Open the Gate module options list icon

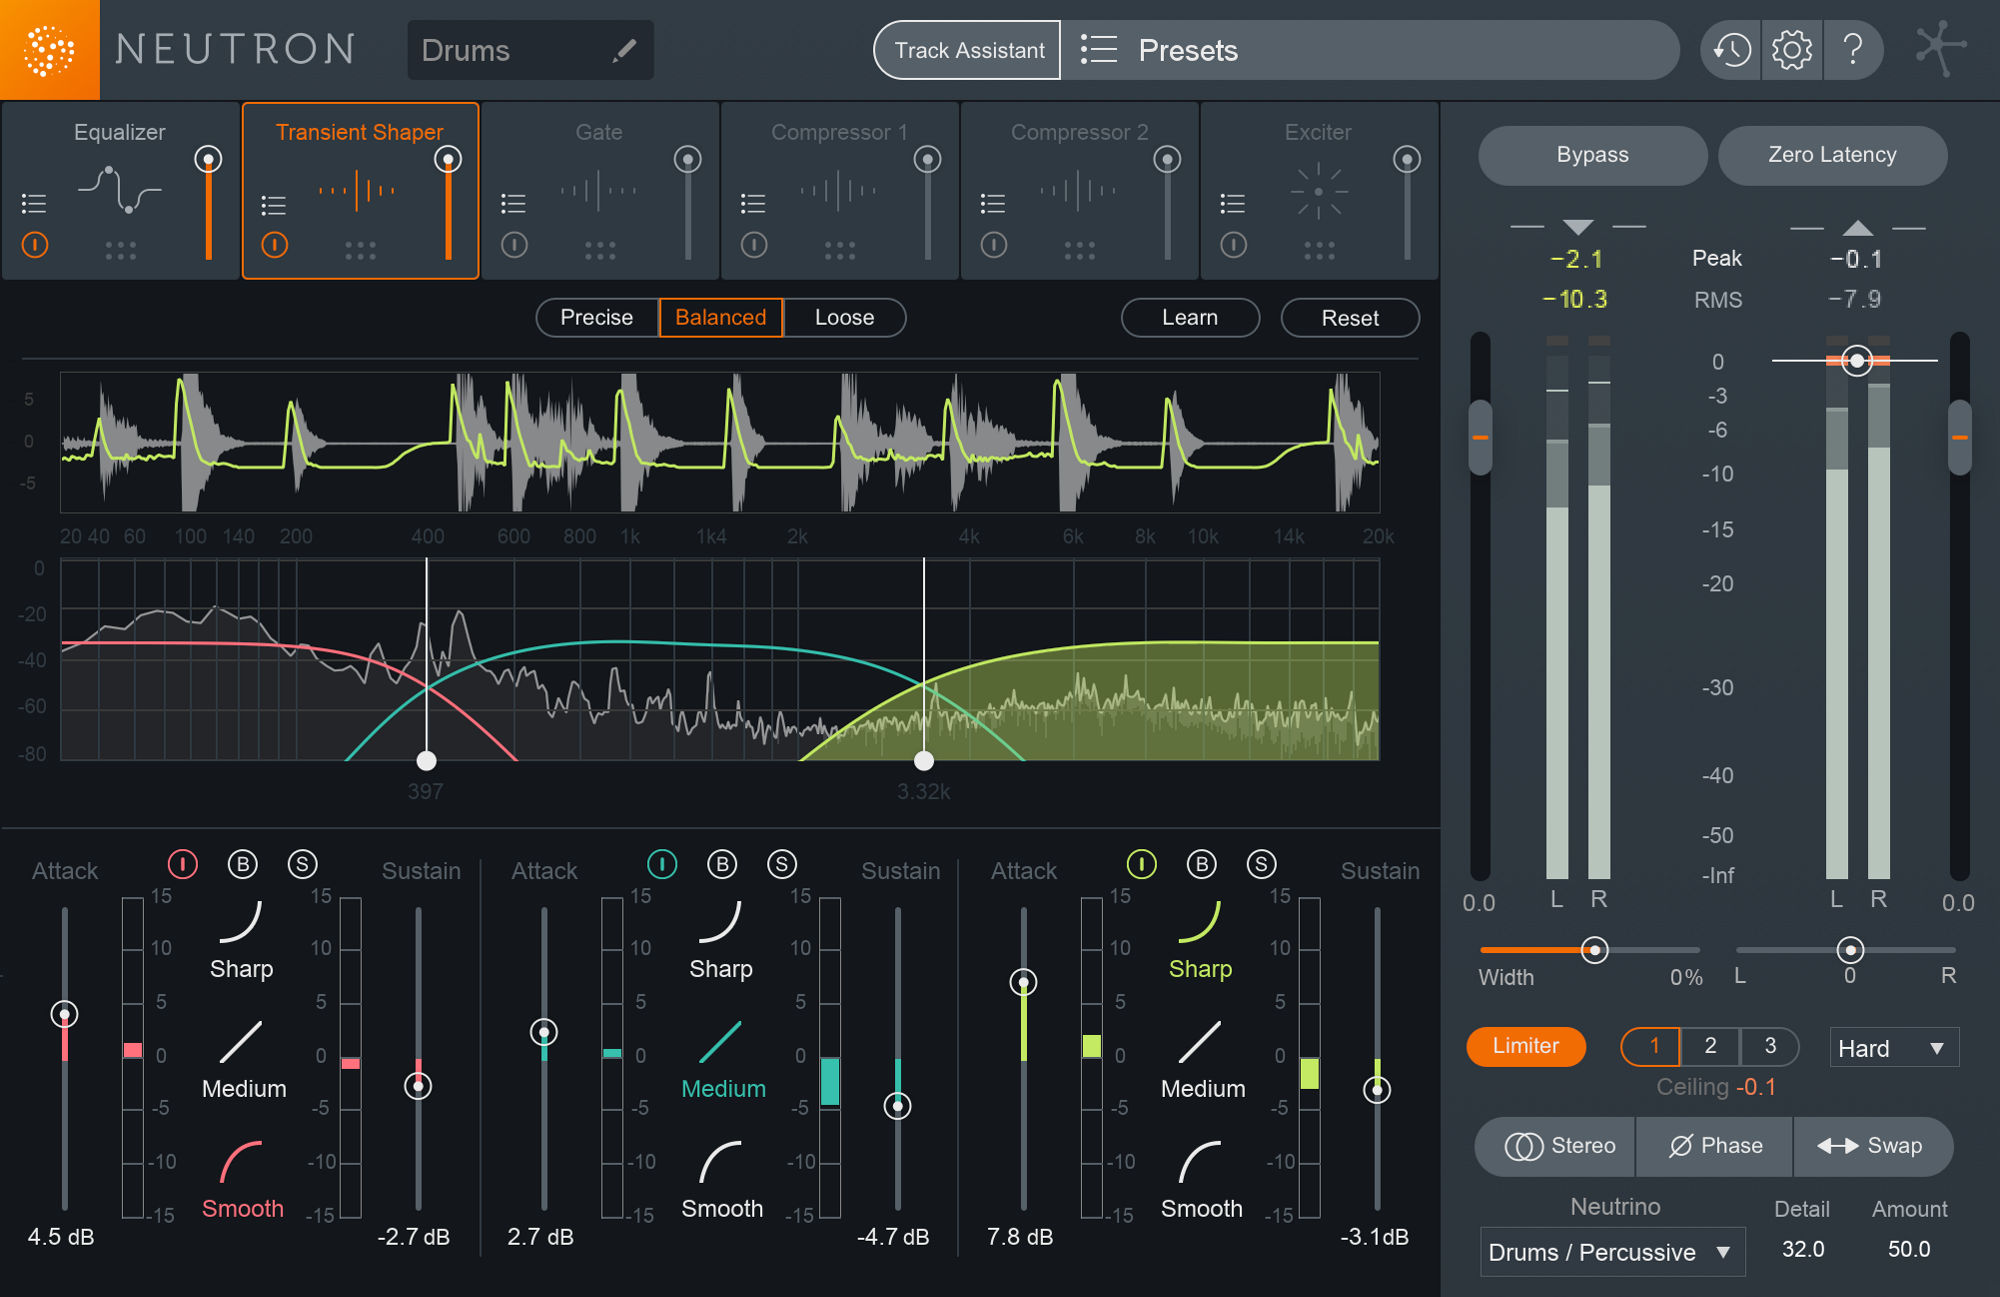click(x=514, y=203)
